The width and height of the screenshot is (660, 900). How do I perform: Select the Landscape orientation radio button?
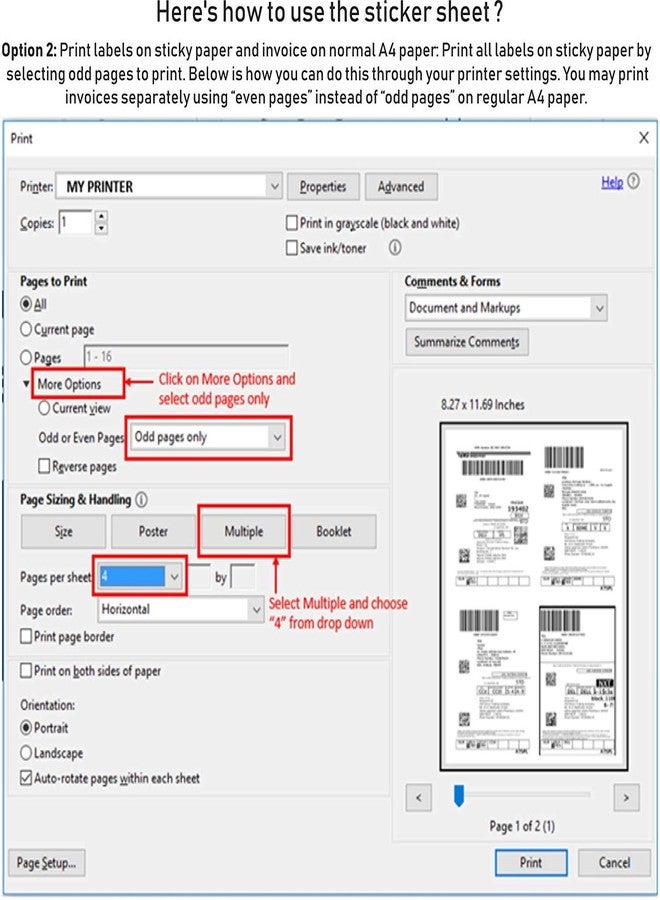(26, 753)
